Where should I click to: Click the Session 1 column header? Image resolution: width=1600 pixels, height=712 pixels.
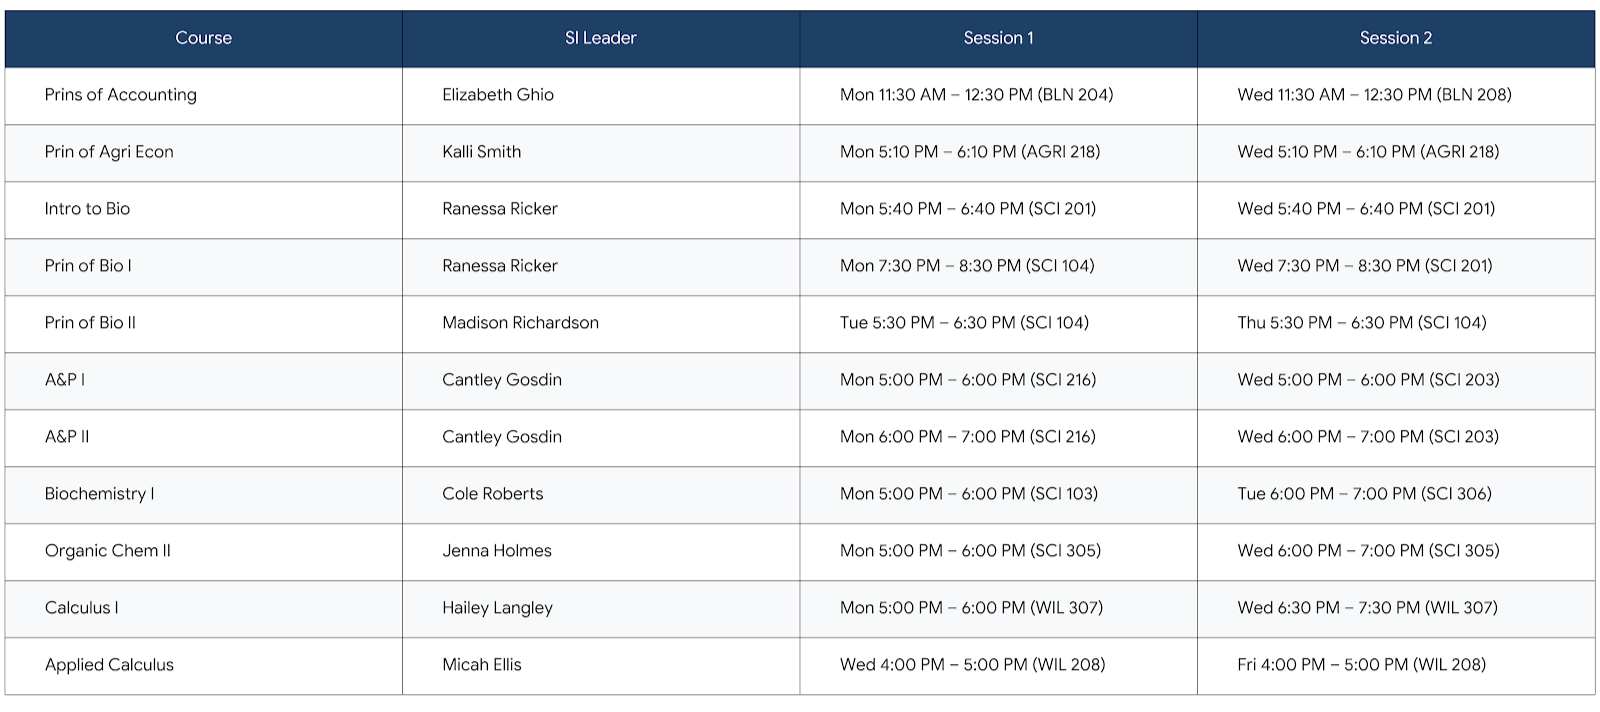pyautogui.click(x=998, y=38)
